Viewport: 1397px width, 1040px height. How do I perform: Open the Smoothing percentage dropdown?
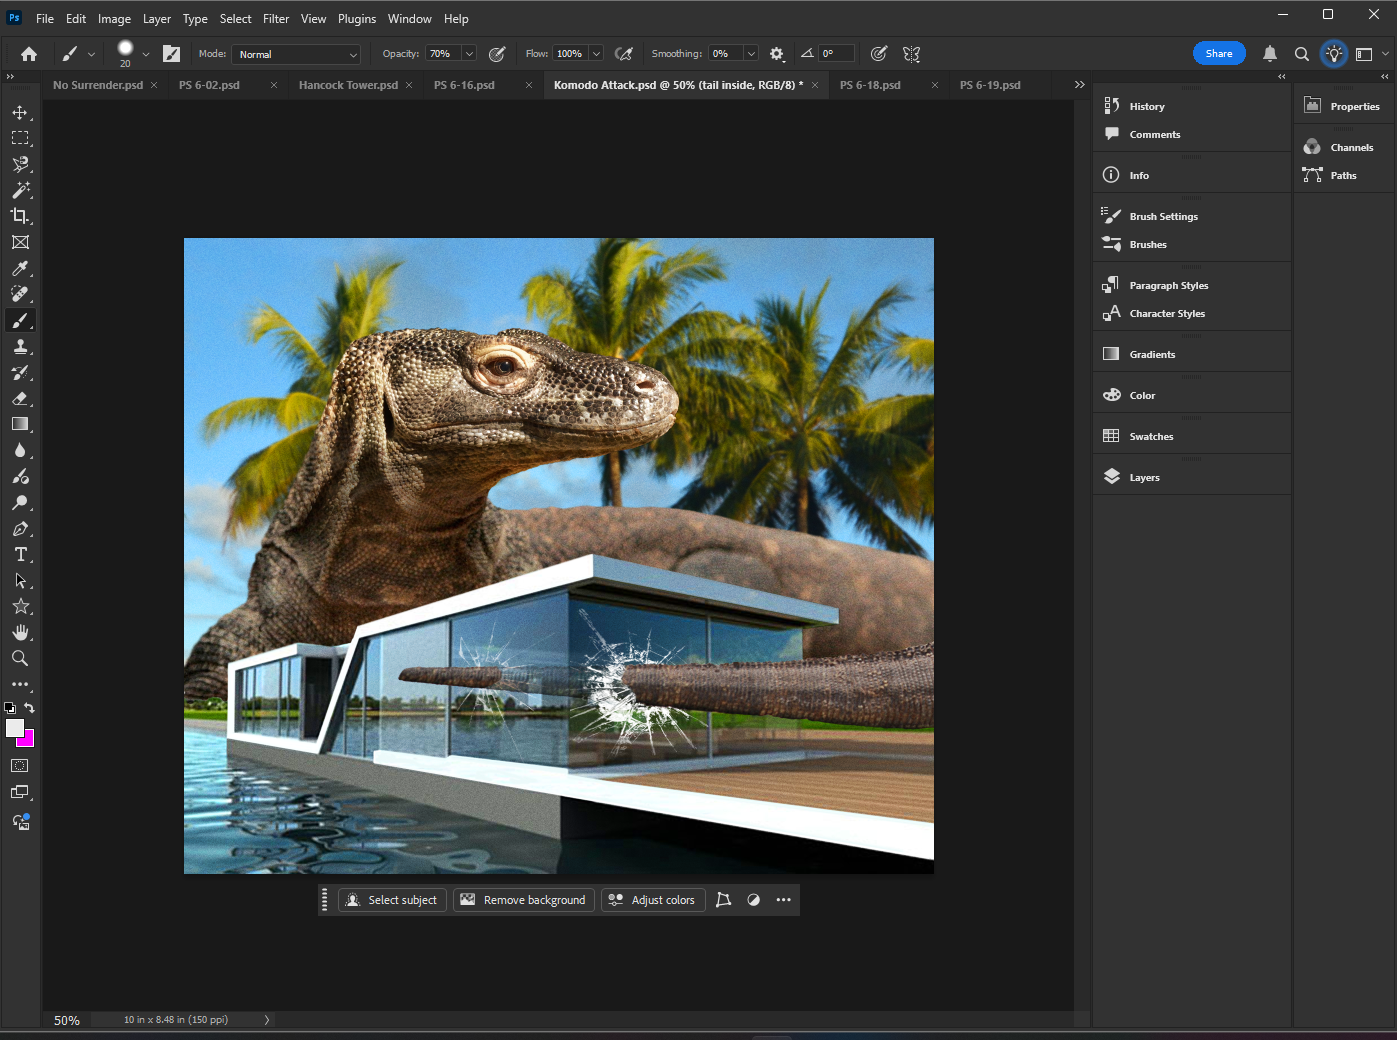point(750,53)
